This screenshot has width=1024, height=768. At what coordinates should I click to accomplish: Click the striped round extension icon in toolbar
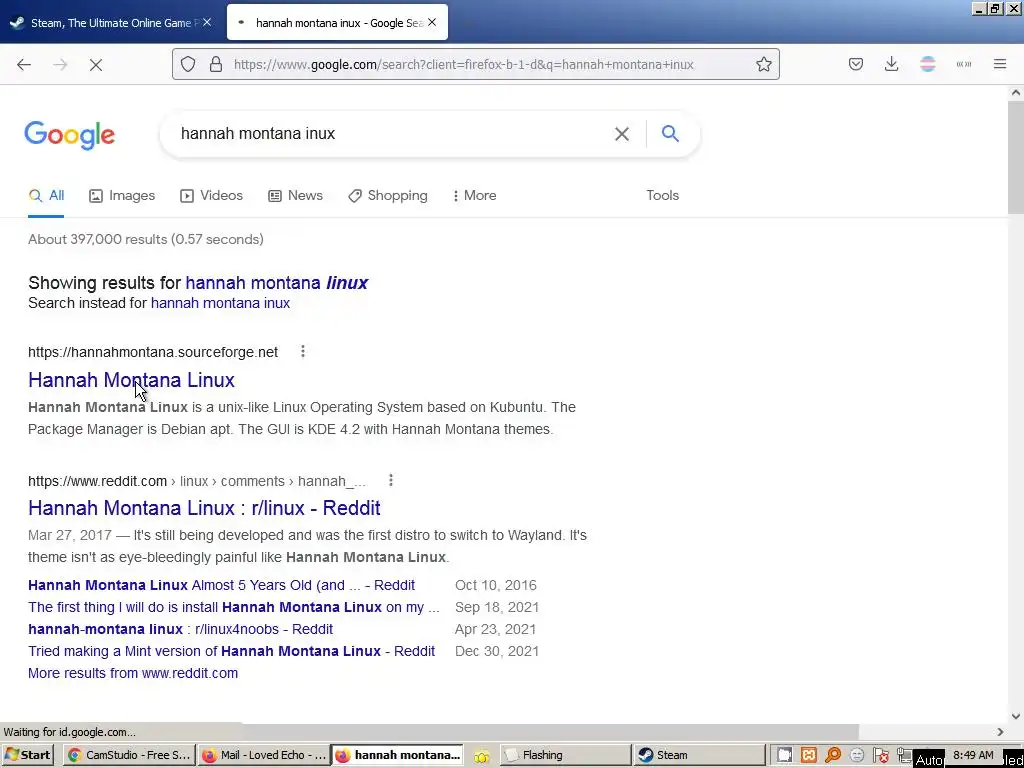pyautogui.click(x=927, y=64)
